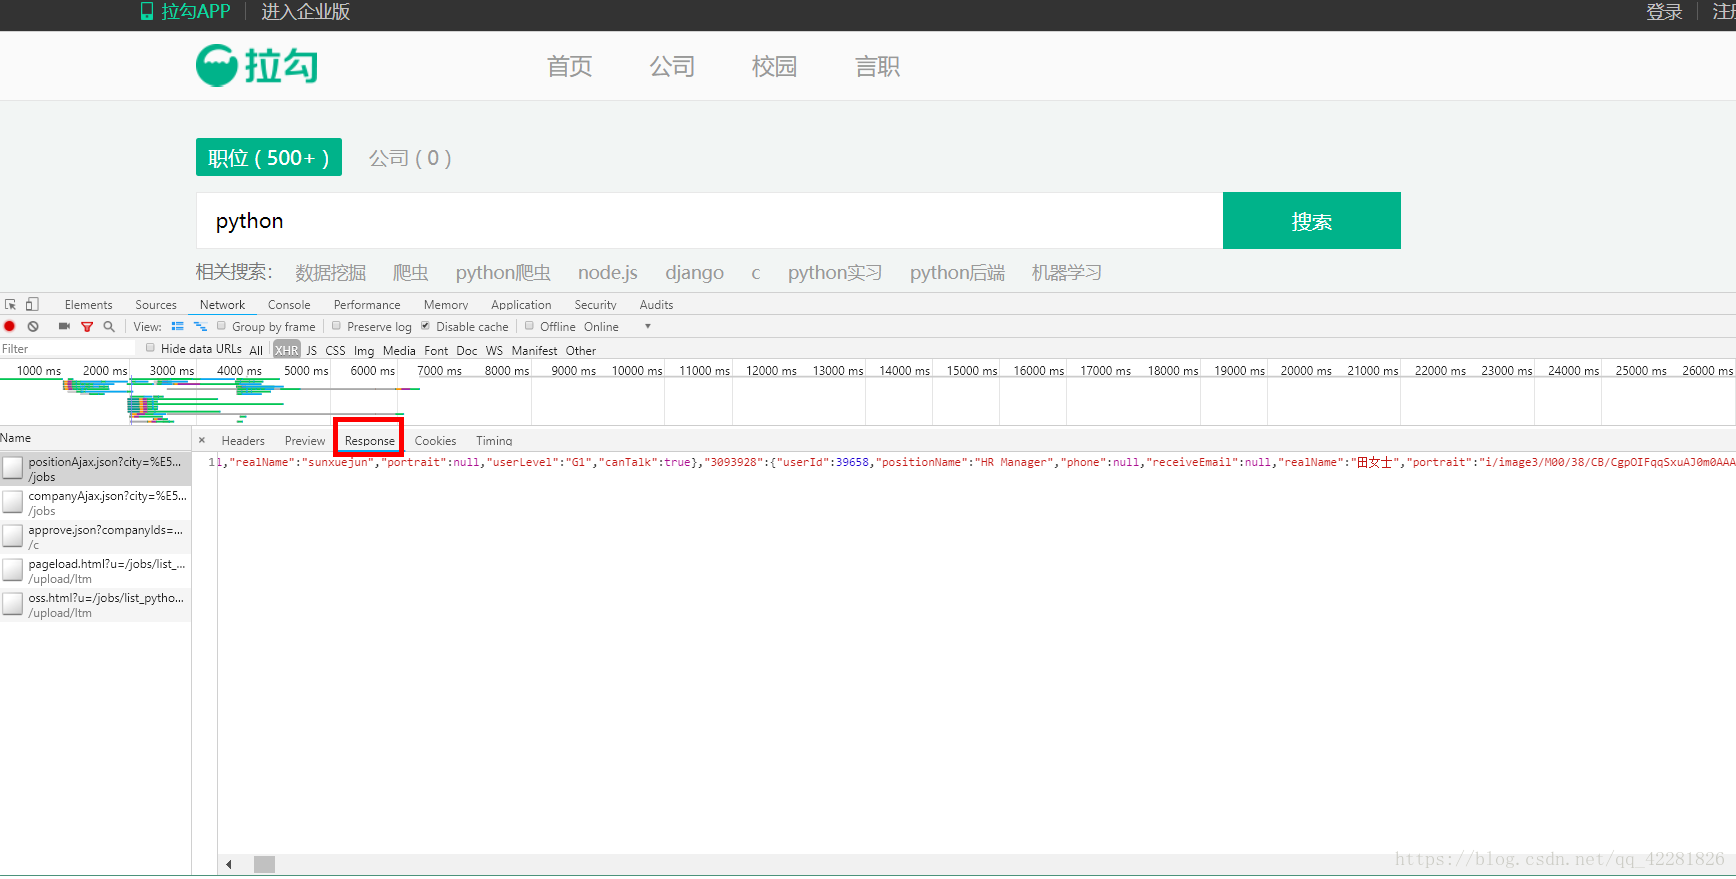Select the 公司 (0) results tab

click(x=410, y=158)
